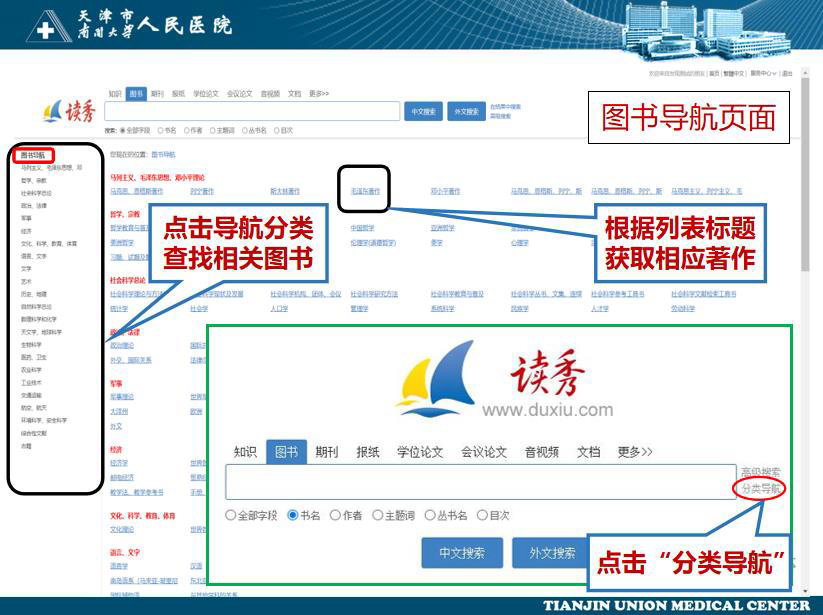Image resolution: width=823 pixels, height=615 pixels.
Task: Open 天文学、地球科学 in the left sidebar
Action: [x=41, y=332]
